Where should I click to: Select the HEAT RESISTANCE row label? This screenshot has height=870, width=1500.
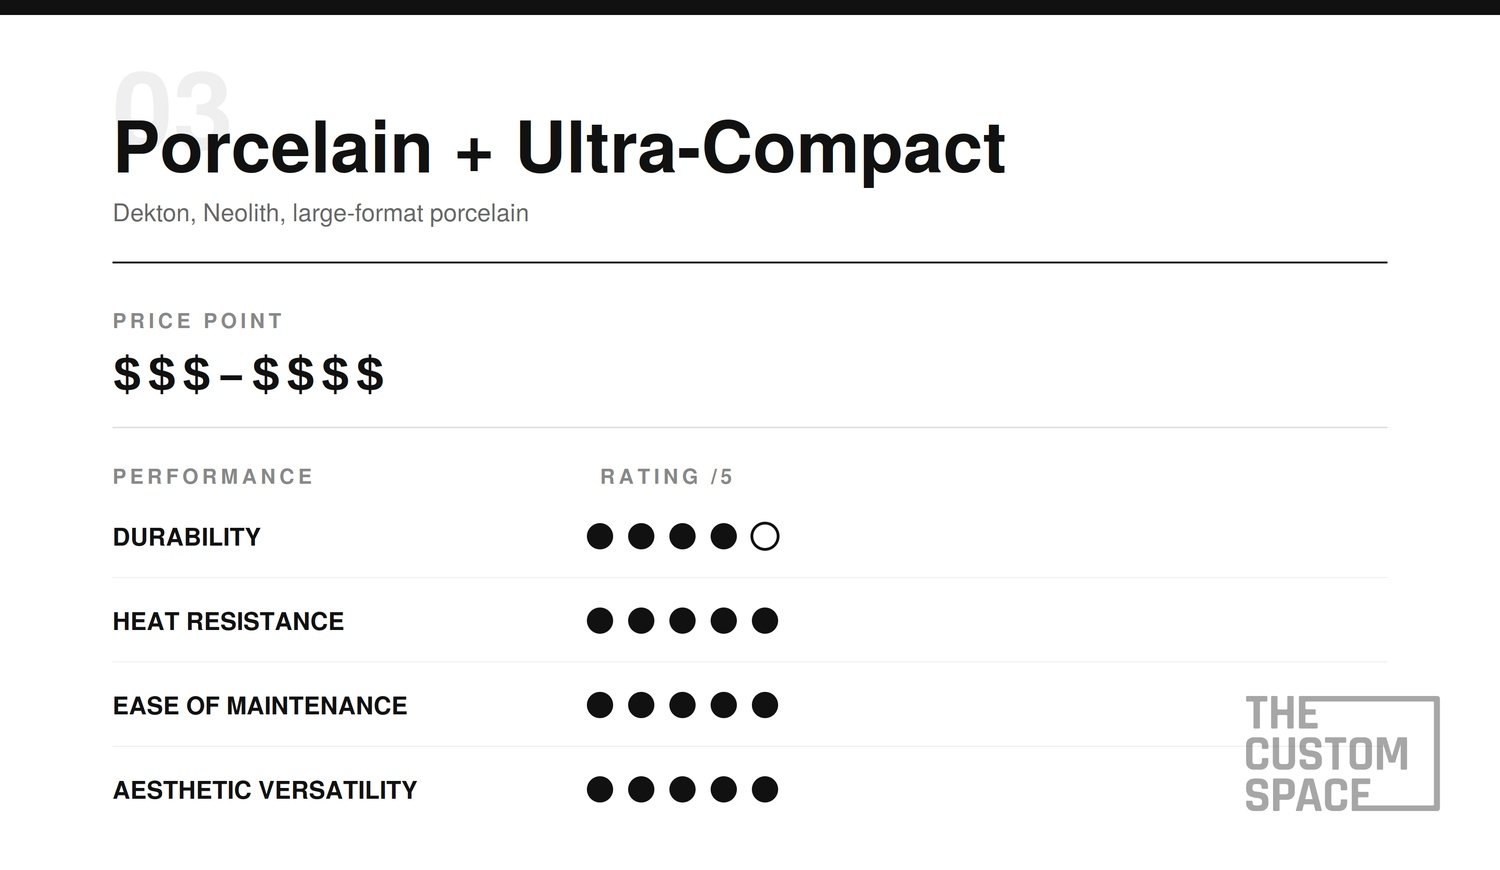click(228, 621)
